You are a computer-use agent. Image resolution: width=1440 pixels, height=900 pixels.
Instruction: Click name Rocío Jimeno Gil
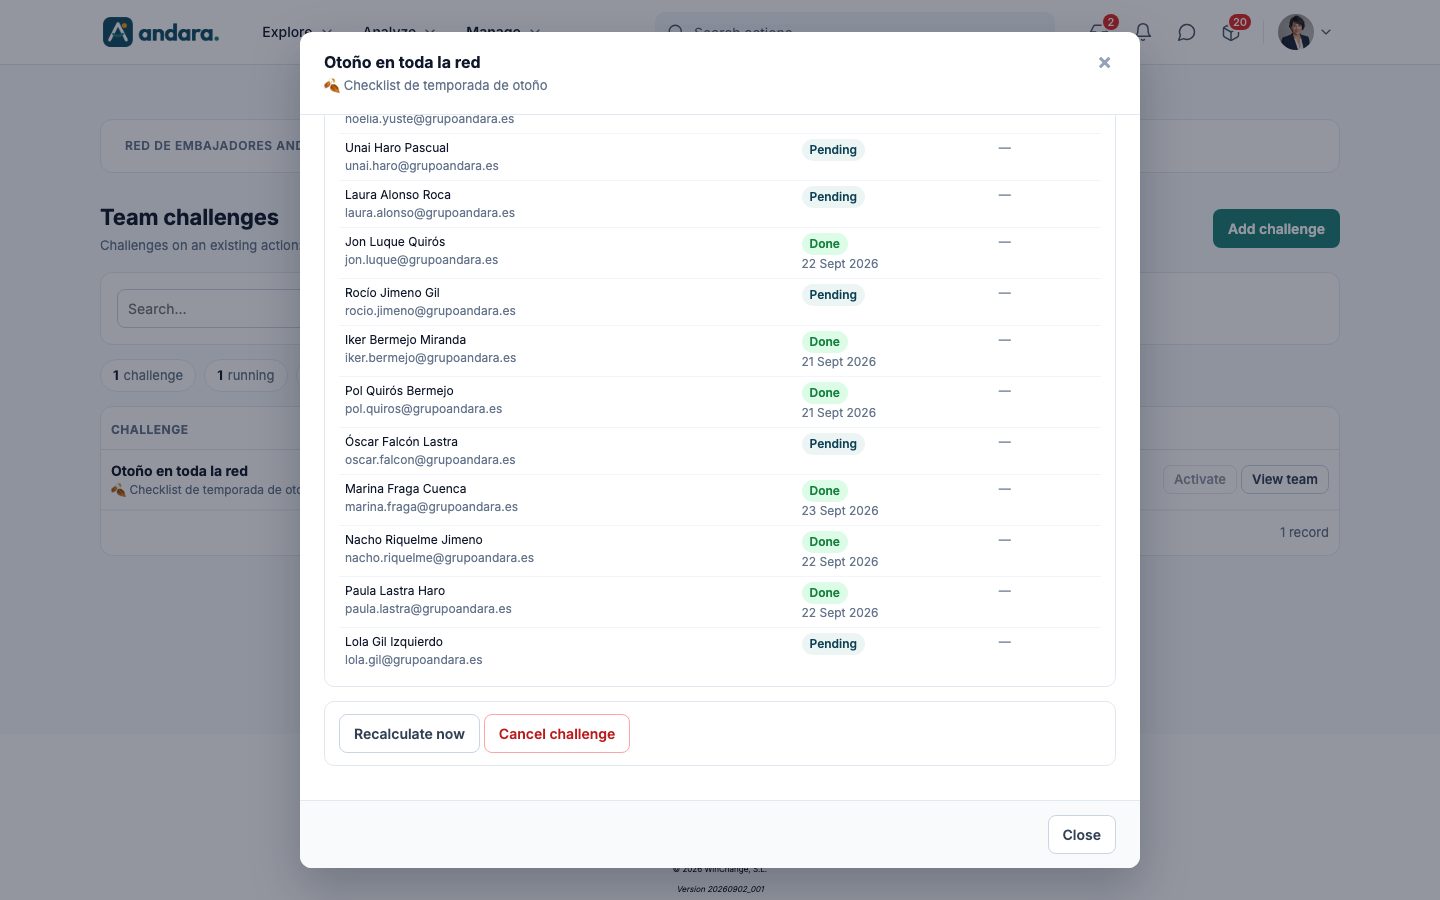click(x=392, y=293)
